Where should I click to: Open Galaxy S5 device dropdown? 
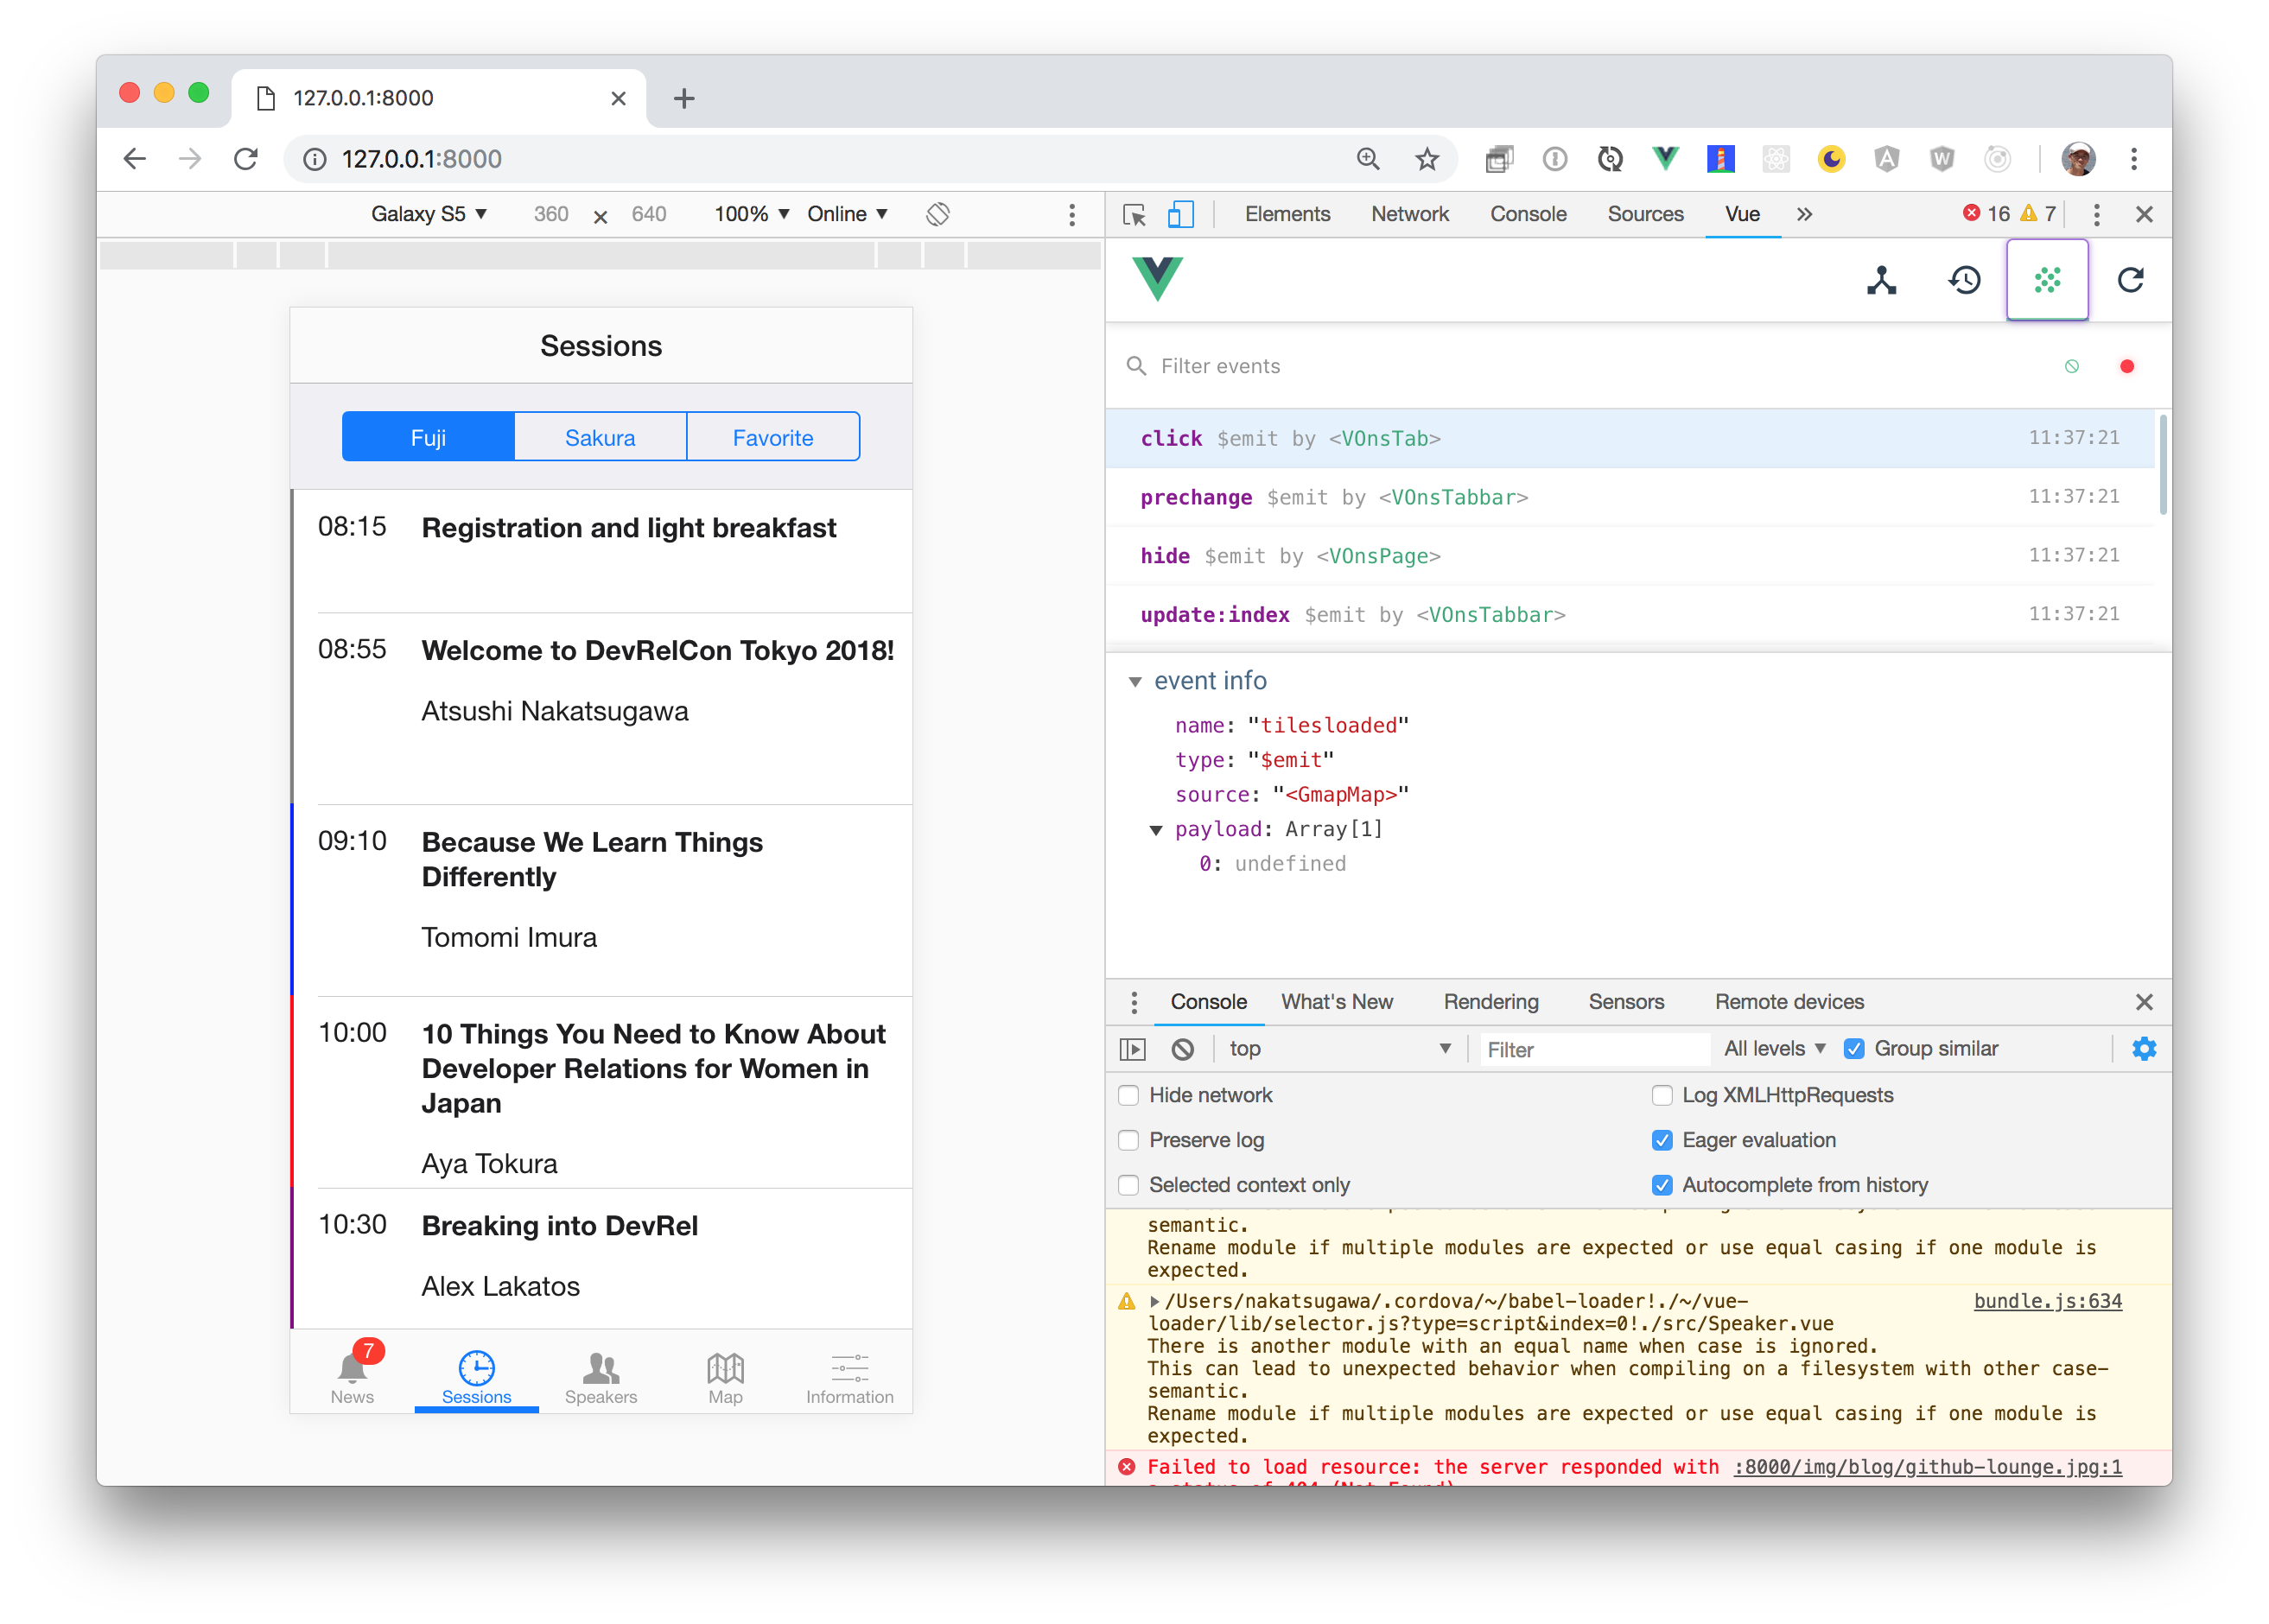coord(429,214)
